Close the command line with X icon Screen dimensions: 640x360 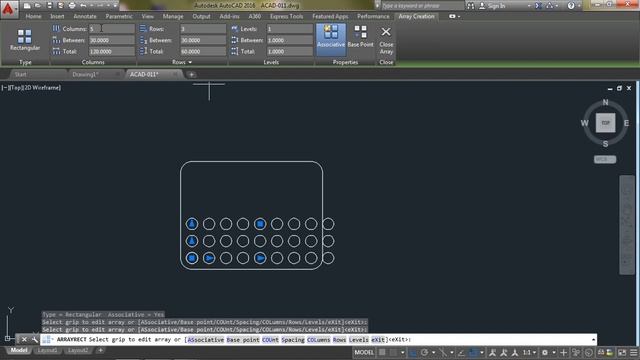[x=24, y=340]
